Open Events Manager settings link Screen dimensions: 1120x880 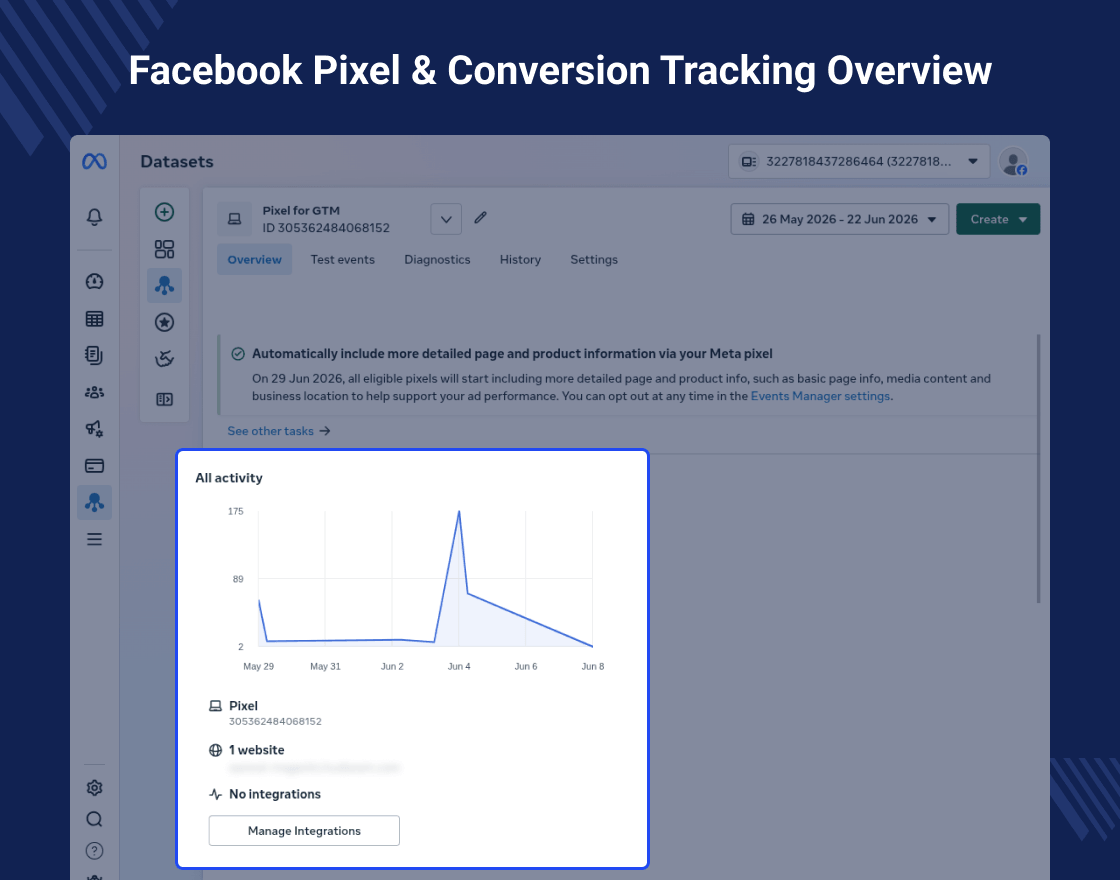pyautogui.click(x=820, y=396)
